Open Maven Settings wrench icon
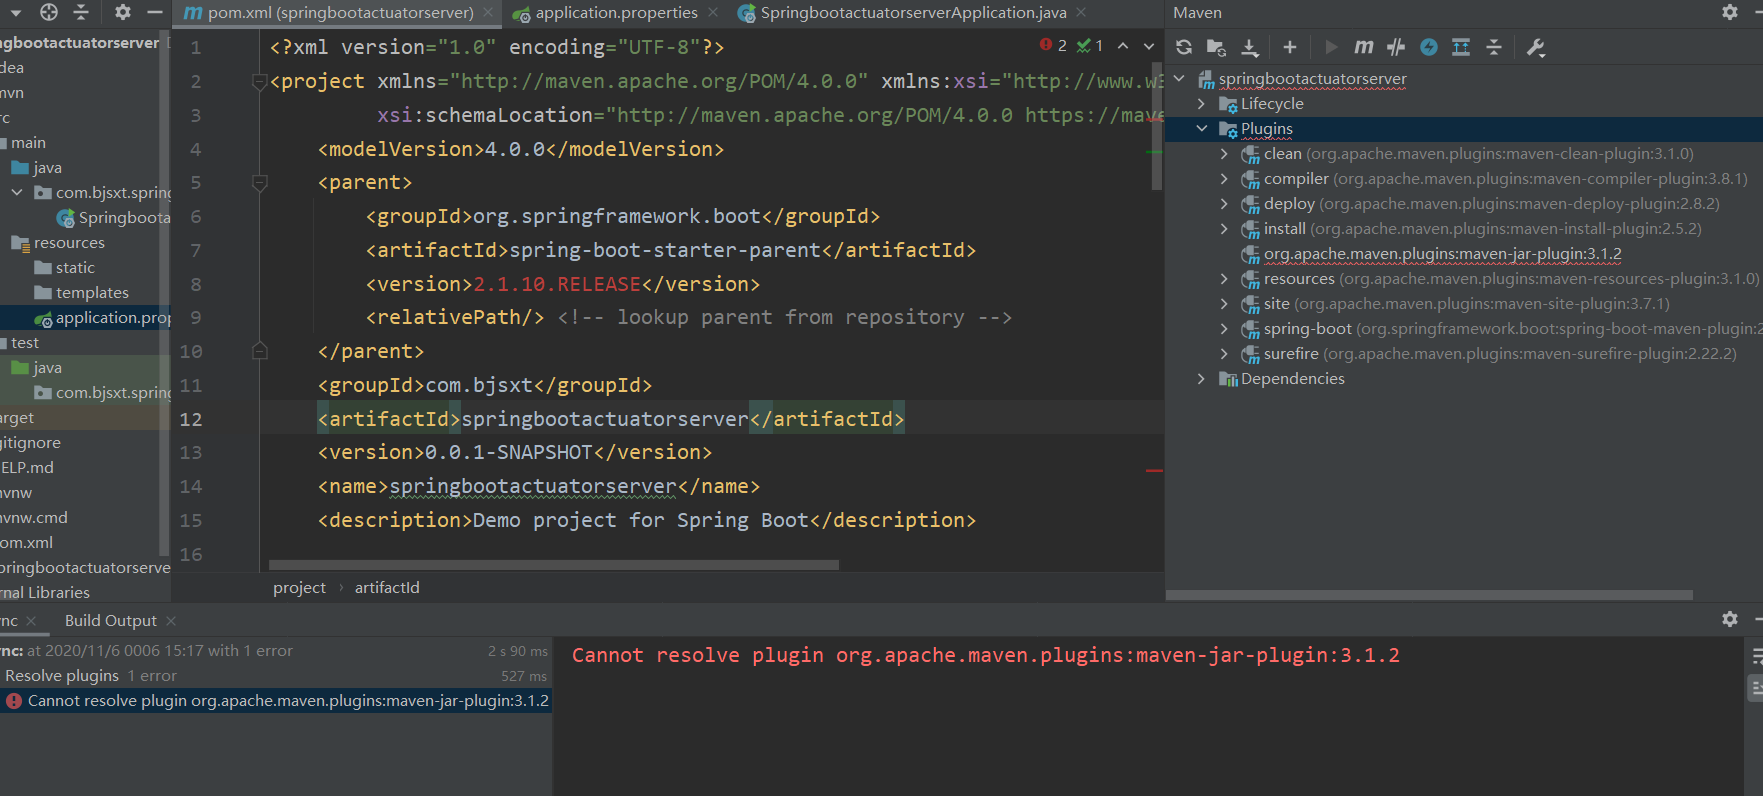Screen dimensions: 1763x796 (1536, 47)
